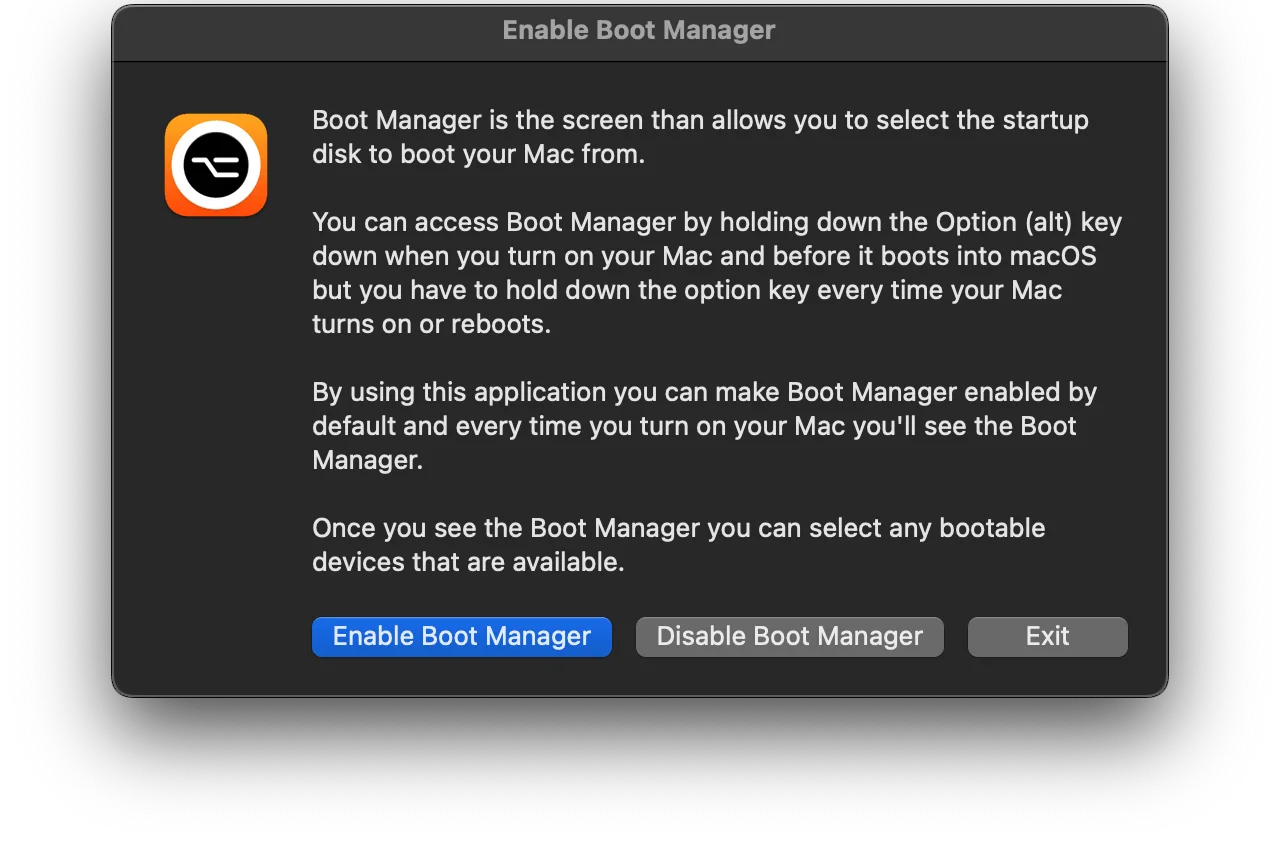Click the paragraph starting "By using this application"
Image resolution: width=1280 pixels, height=845 pixels.
pyautogui.click(x=705, y=426)
